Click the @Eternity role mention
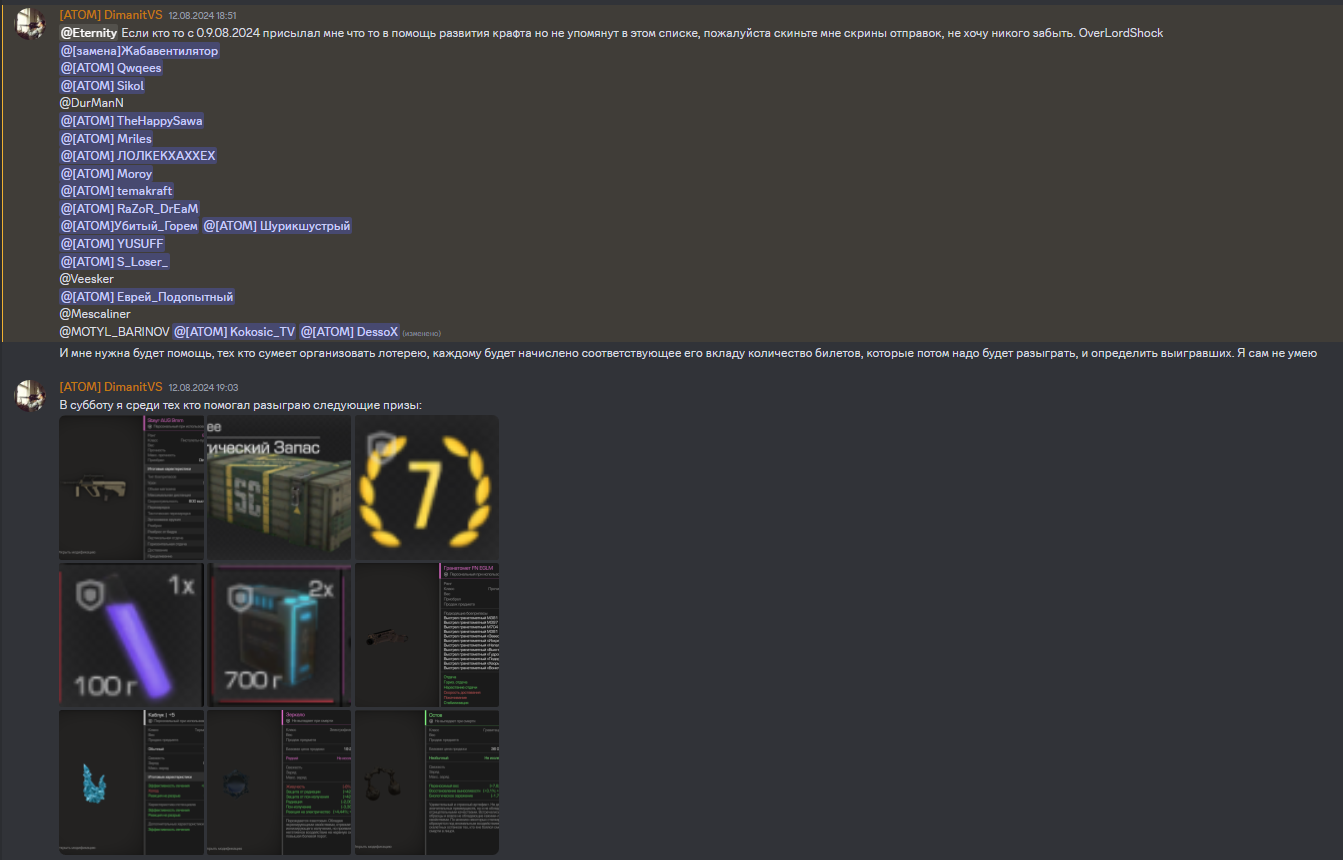The image size is (1343, 860). (89, 33)
